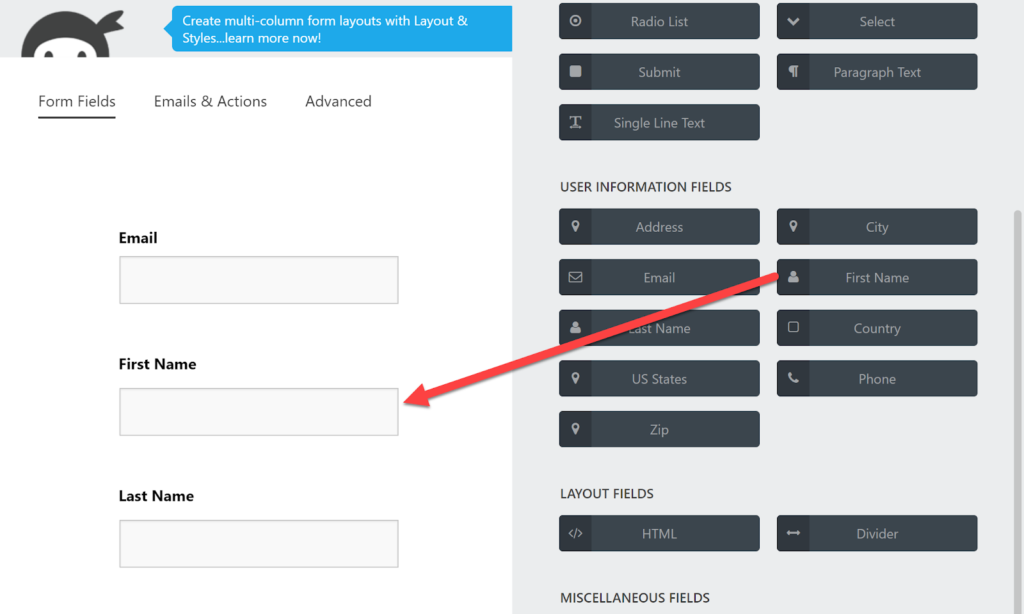Click the Email input box in the form
The width and height of the screenshot is (1024, 614).
point(259,280)
